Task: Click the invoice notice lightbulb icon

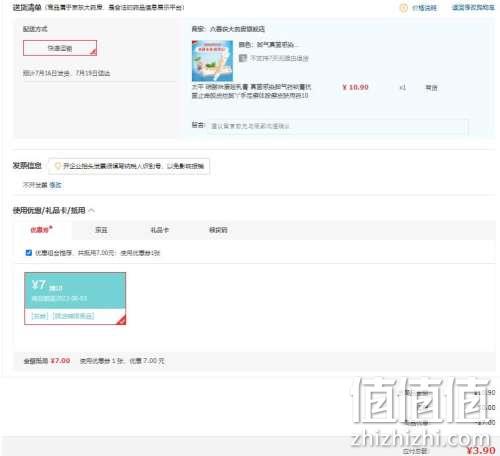Action: (57, 166)
